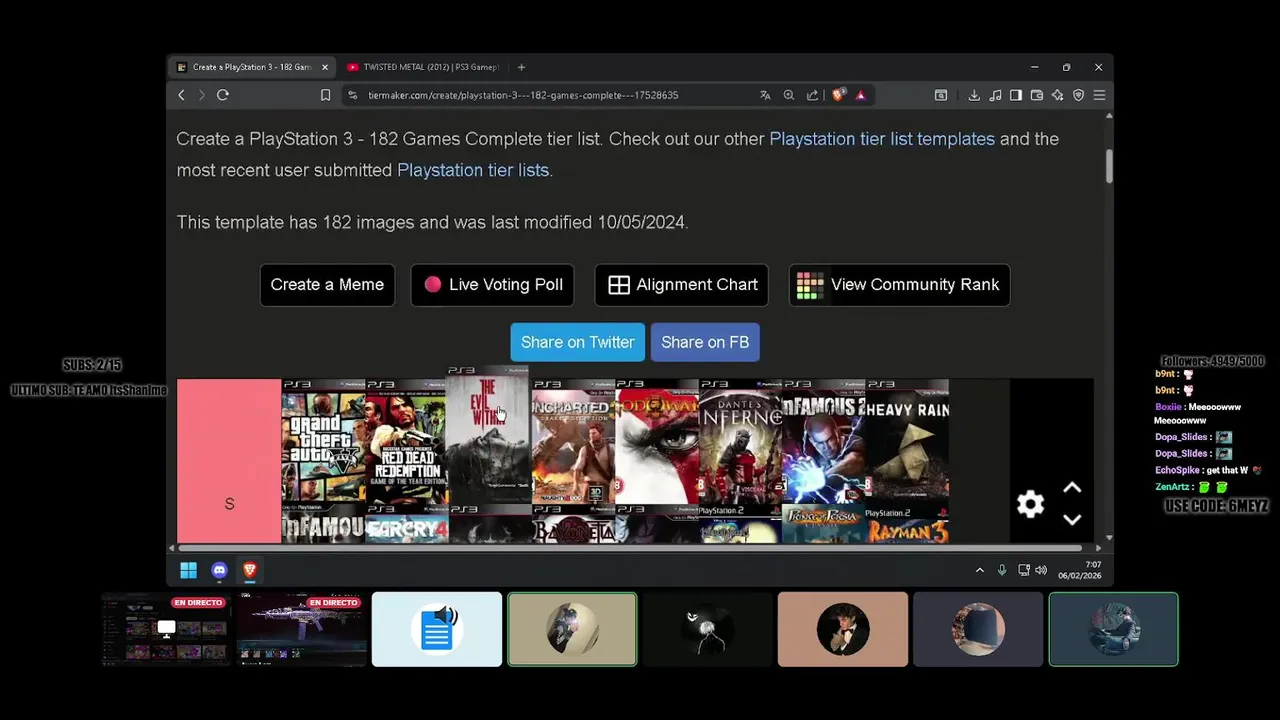This screenshot has width=1280, height=720.
Task: Open Brave Rewards triangle icon
Action: pos(860,95)
